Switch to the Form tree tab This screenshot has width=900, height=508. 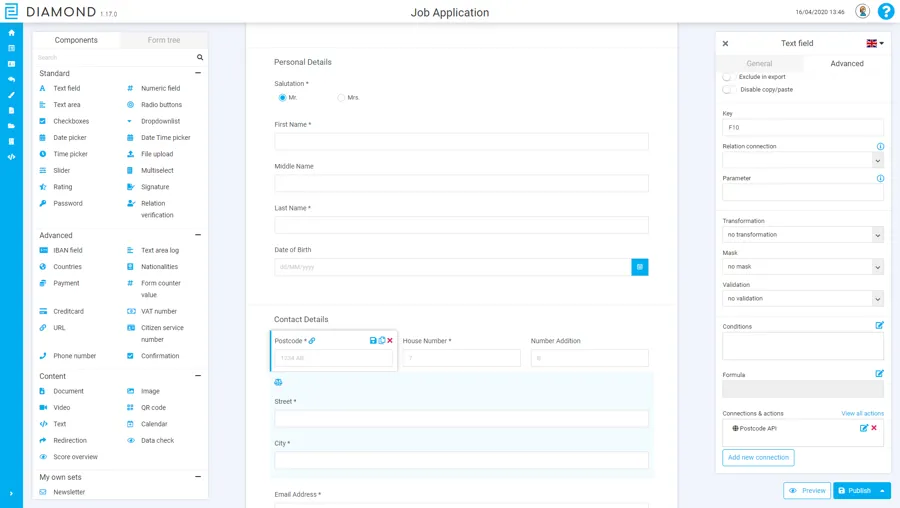pyautogui.click(x=164, y=40)
